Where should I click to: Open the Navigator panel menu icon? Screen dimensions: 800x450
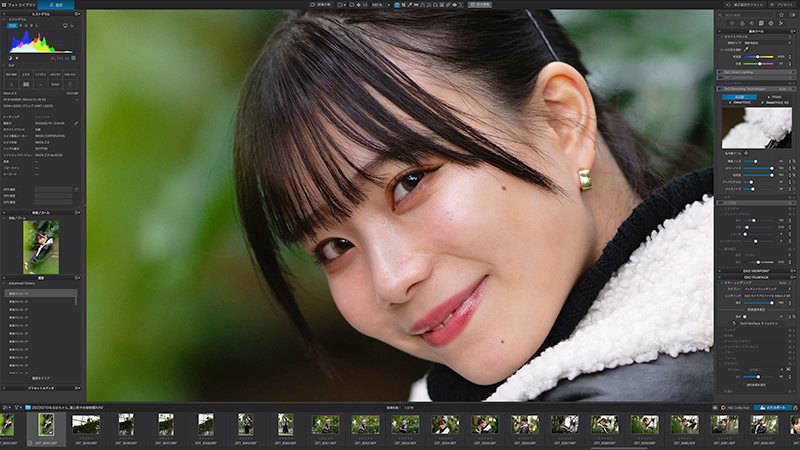click(77, 212)
